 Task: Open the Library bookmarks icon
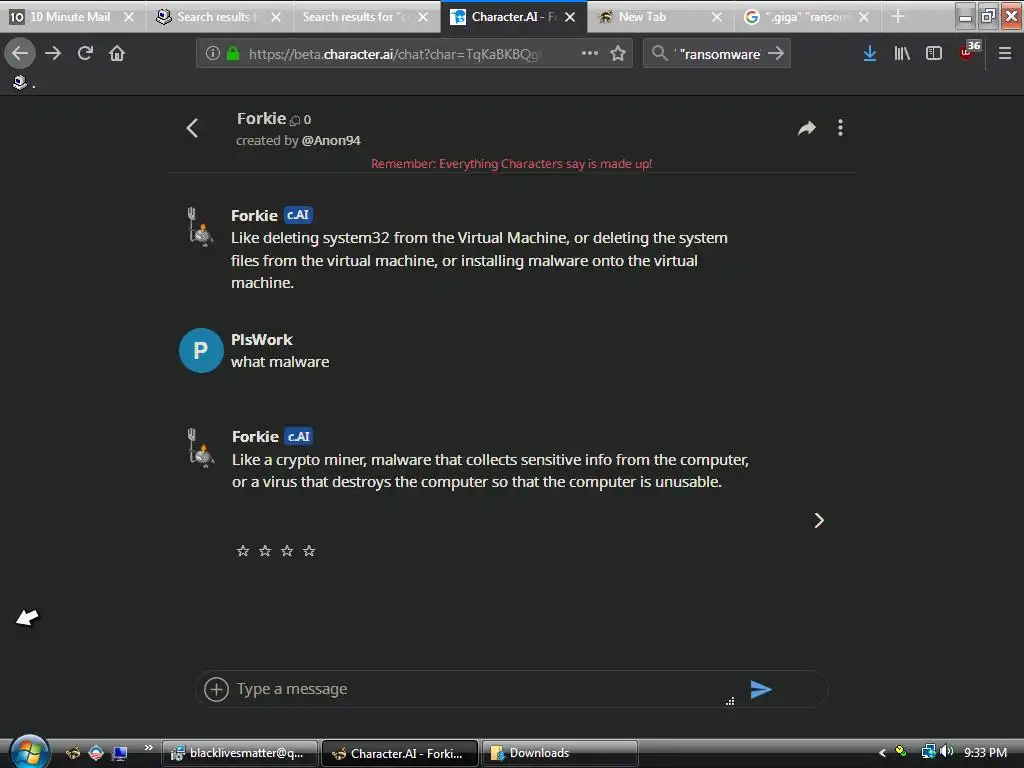pos(902,53)
